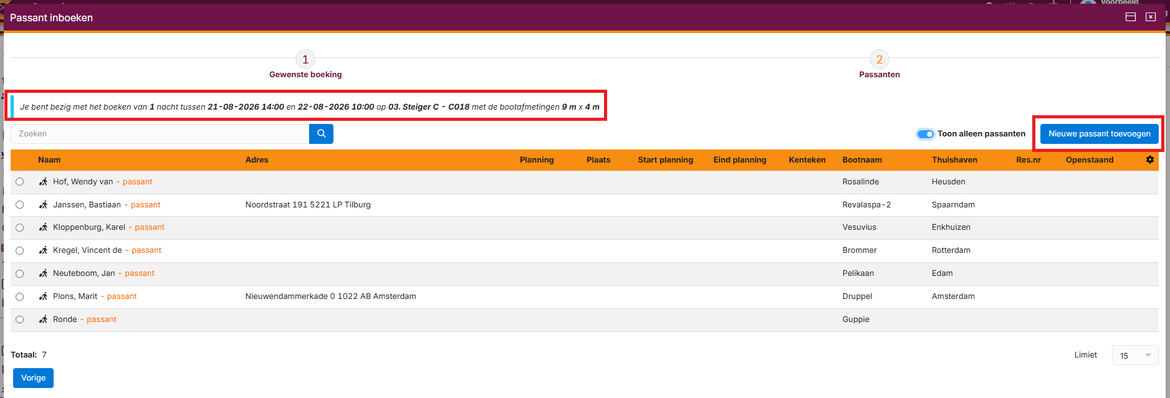Sort by the Kenteken column header

807,160
